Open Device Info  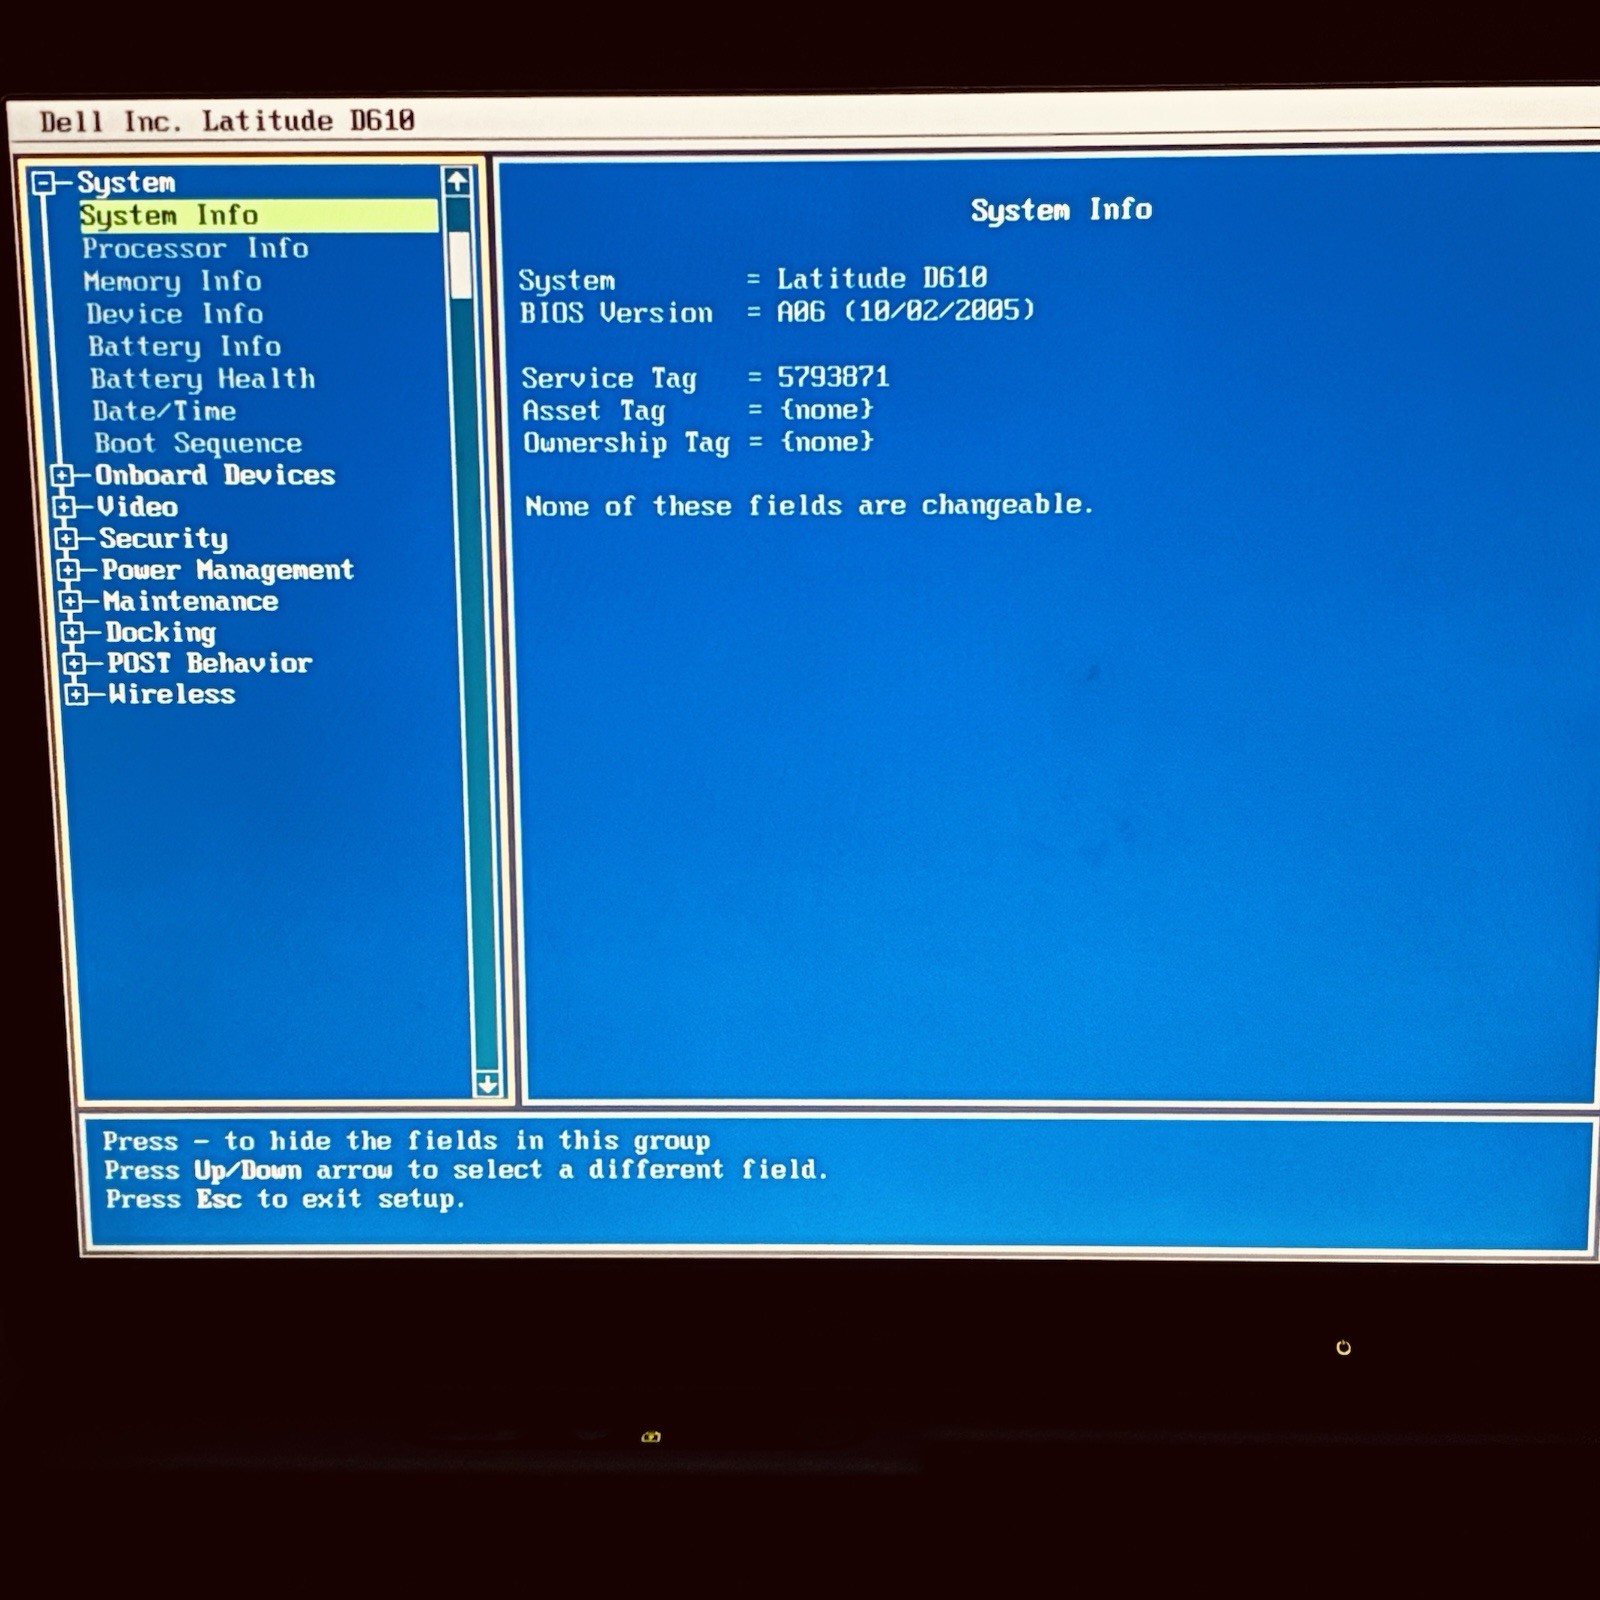[x=175, y=314]
